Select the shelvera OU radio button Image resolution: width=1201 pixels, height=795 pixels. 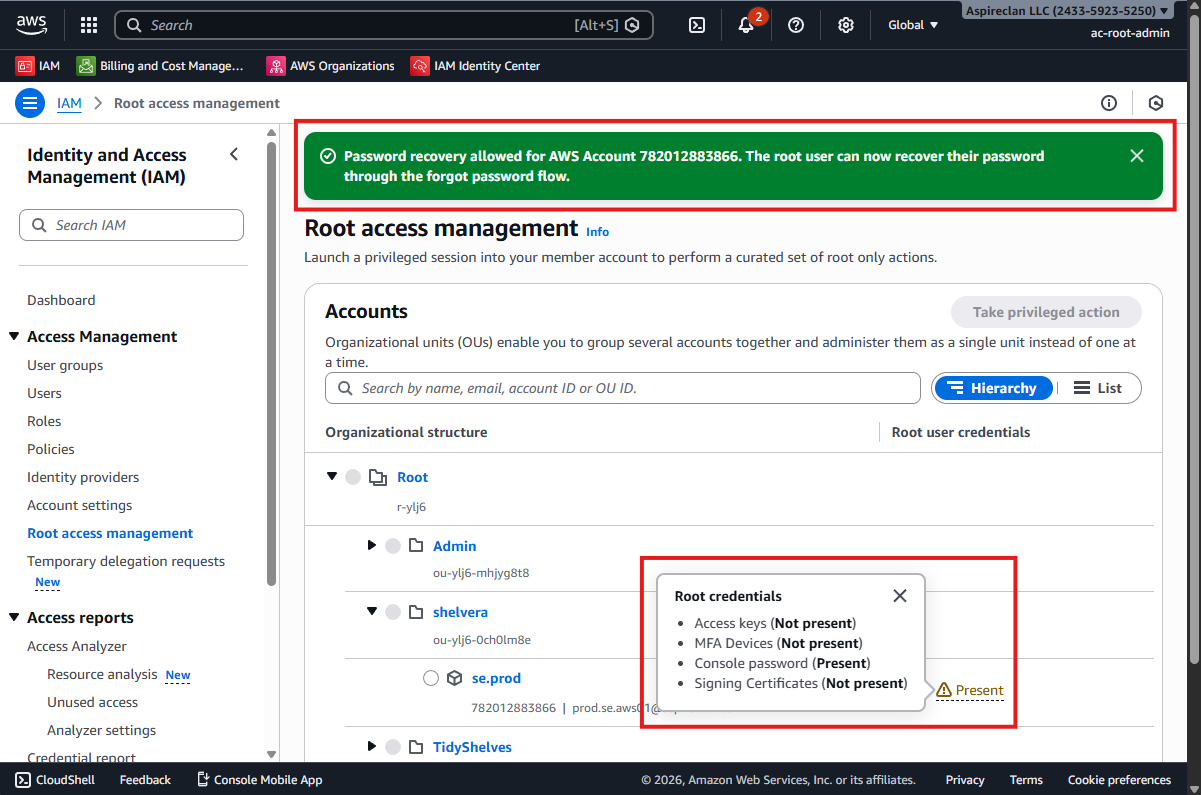tap(393, 612)
